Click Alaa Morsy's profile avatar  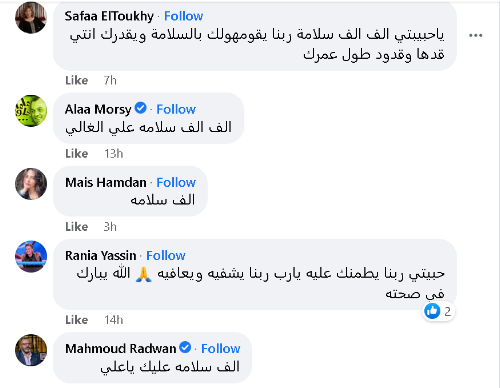click(x=31, y=111)
